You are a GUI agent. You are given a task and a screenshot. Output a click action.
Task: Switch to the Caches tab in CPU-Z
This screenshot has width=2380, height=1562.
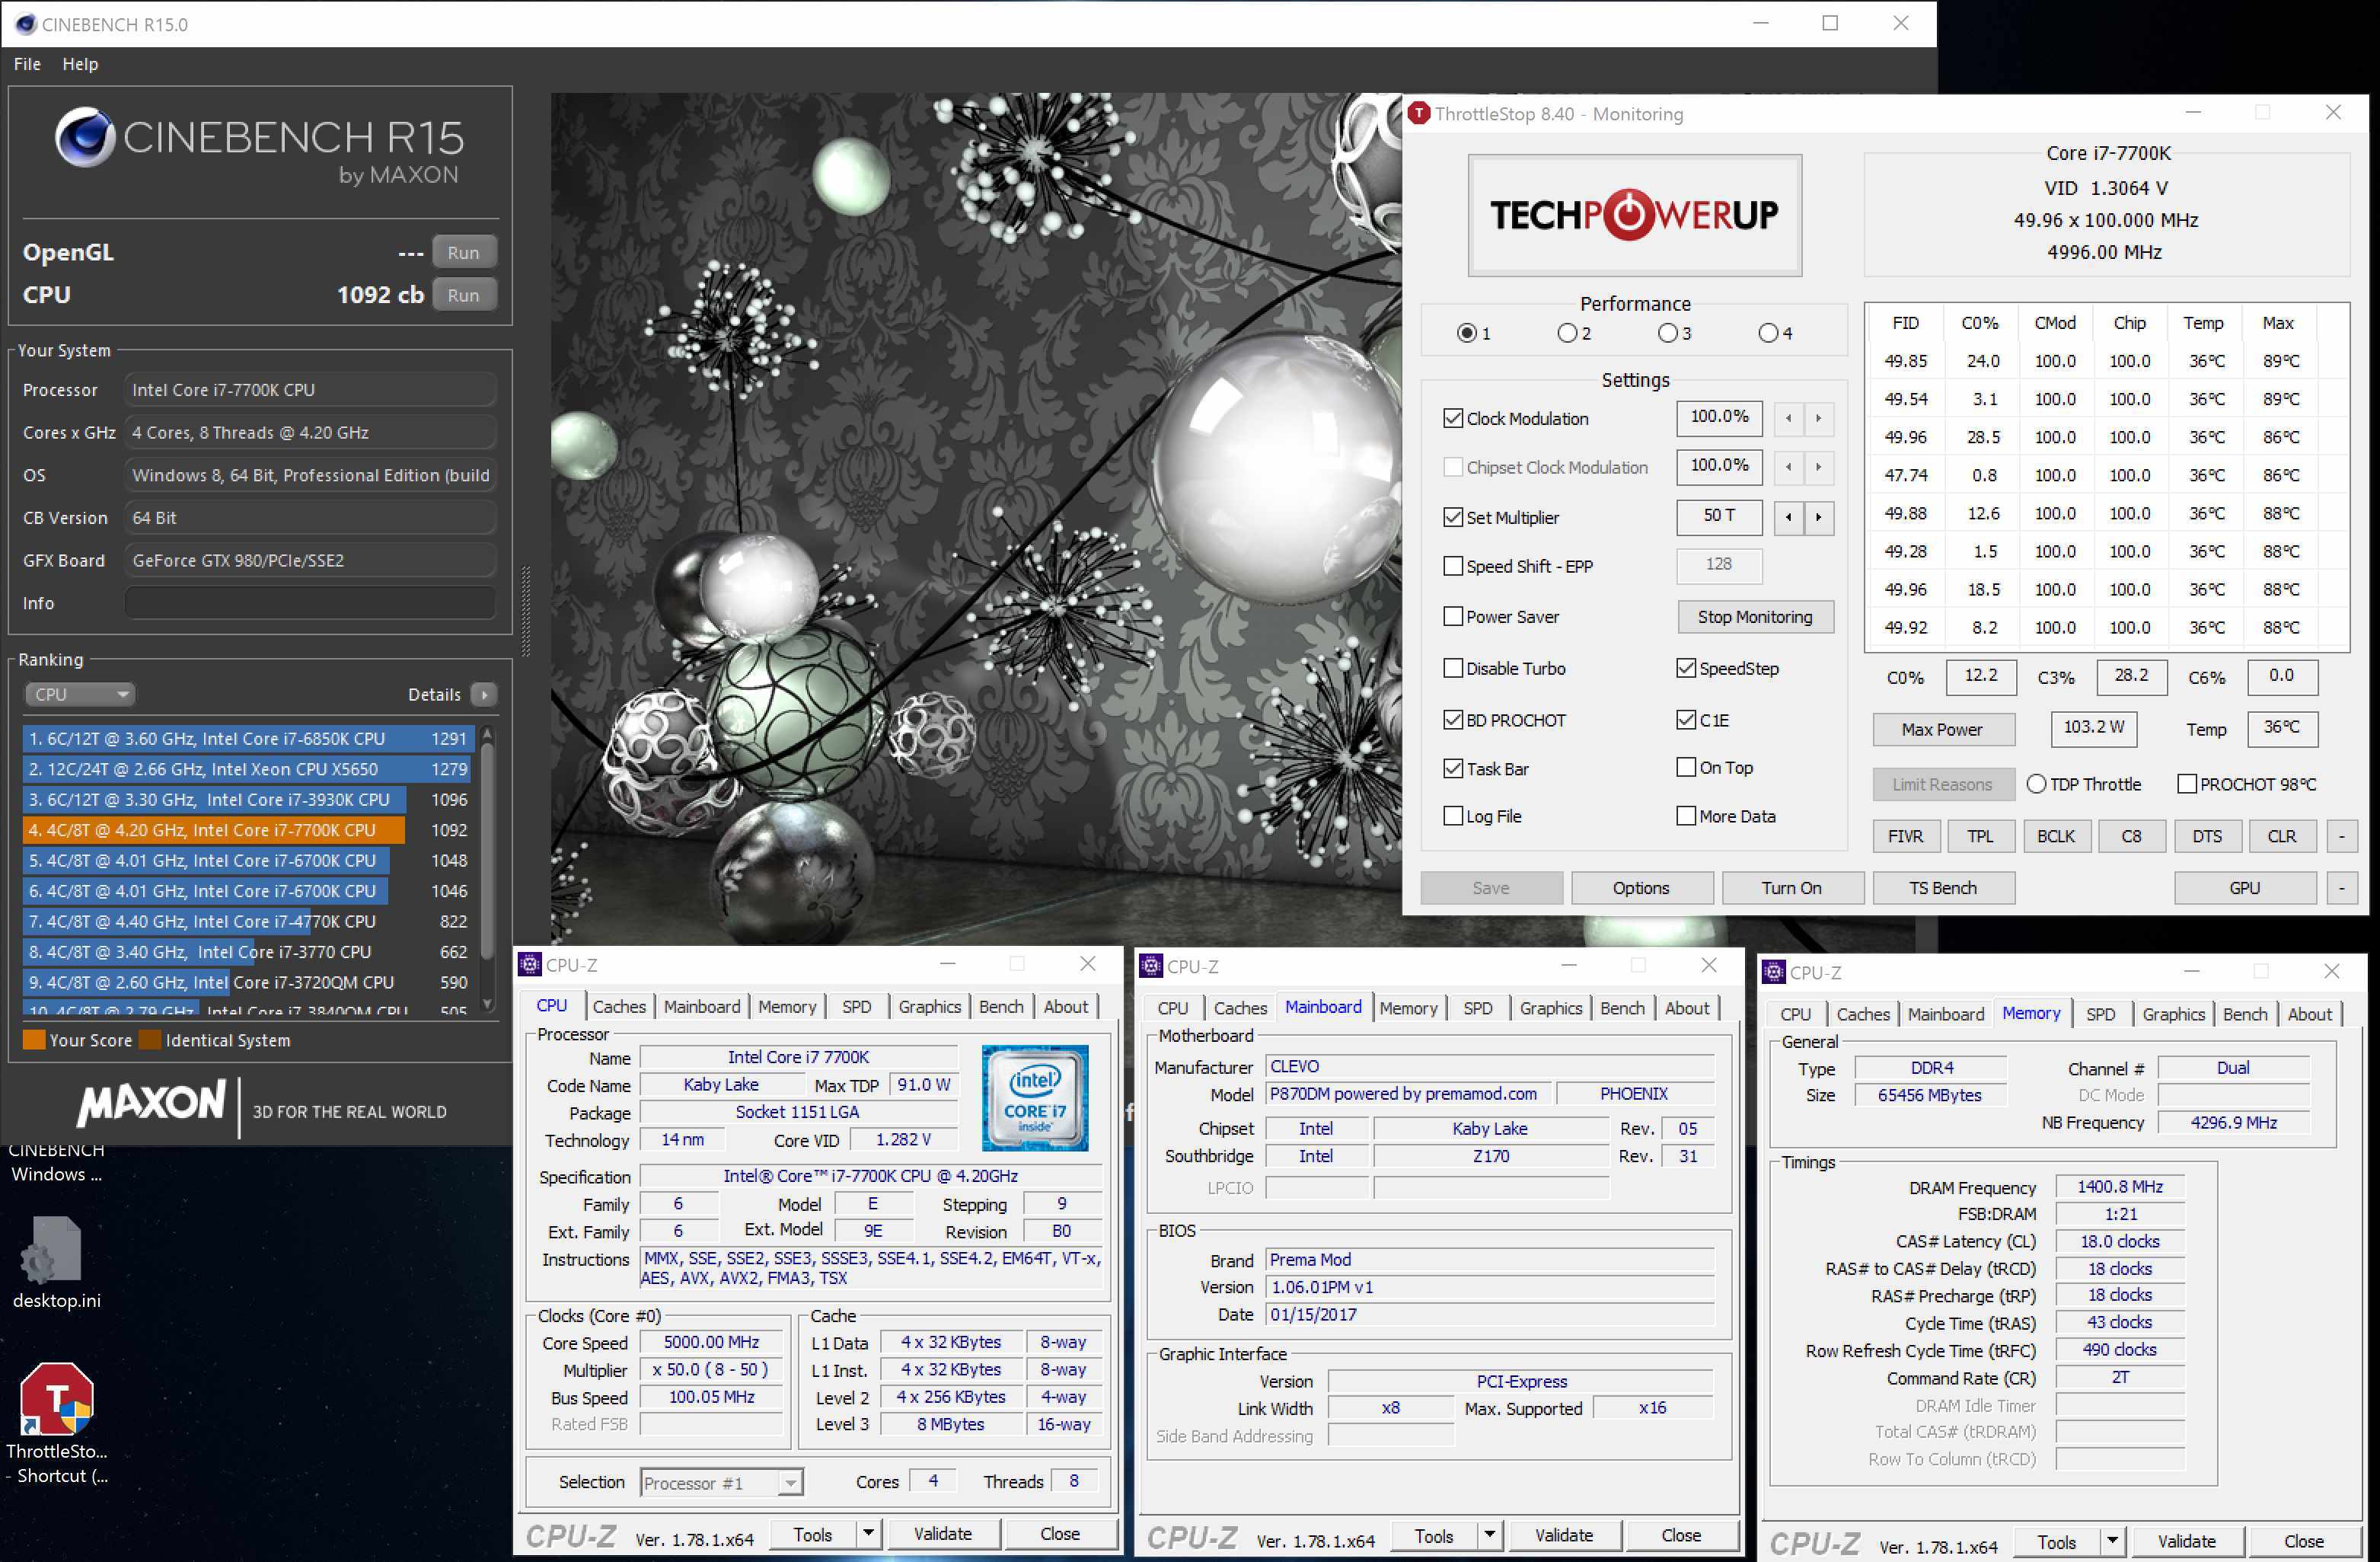tap(619, 1006)
